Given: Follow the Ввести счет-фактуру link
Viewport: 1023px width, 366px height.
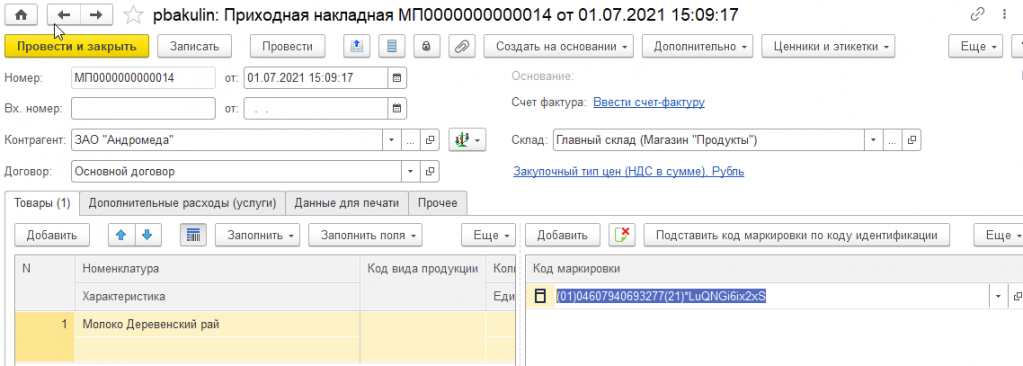Looking at the screenshot, I should tap(649, 102).
